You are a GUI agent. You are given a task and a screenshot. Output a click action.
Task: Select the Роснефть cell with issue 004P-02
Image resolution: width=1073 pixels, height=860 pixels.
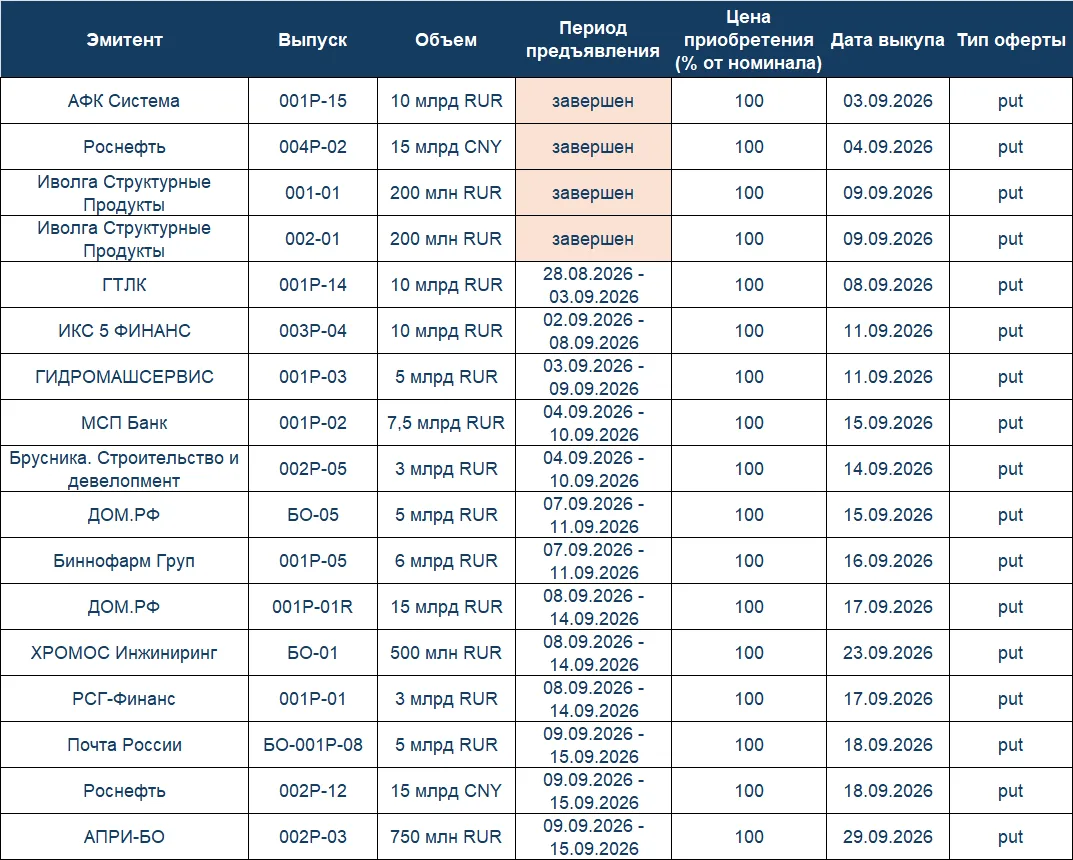click(124, 146)
